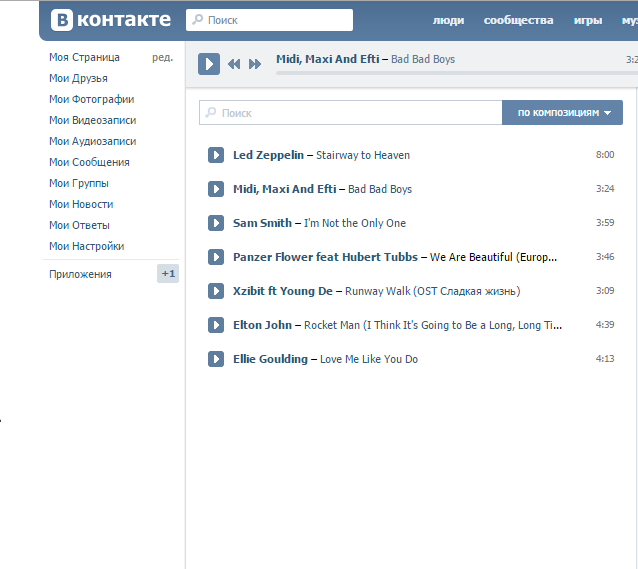Open Мои Аудиозаписи
The width and height of the screenshot is (638, 569).
tap(92, 141)
